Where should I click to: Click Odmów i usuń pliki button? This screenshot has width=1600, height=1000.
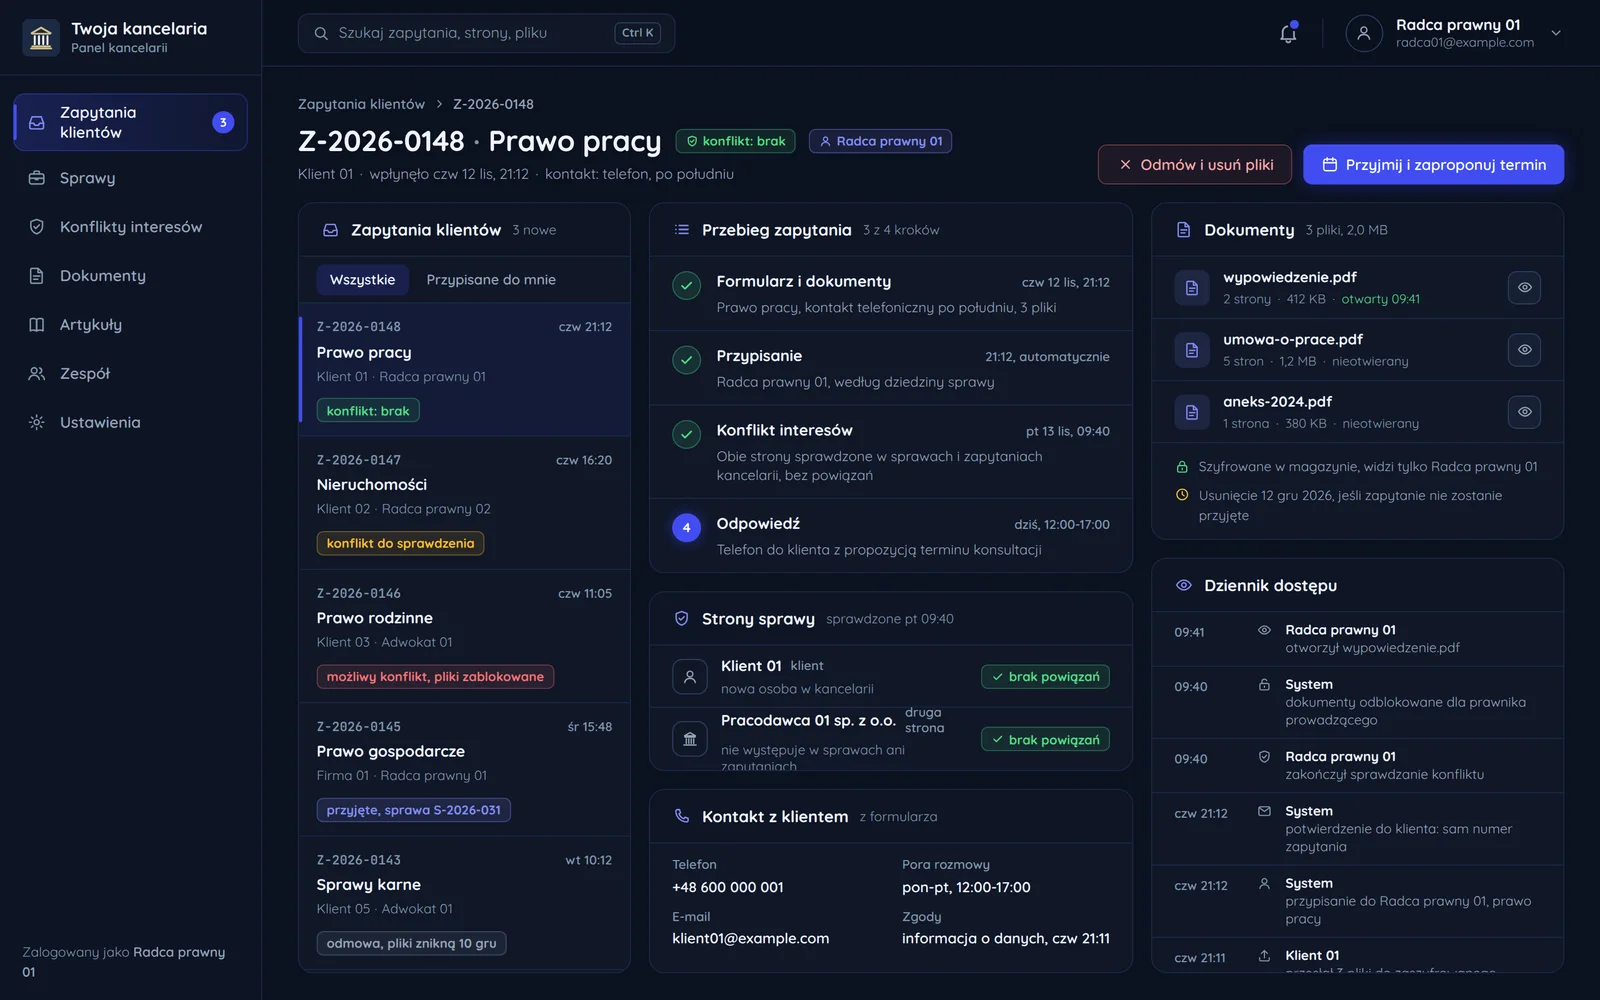point(1195,165)
